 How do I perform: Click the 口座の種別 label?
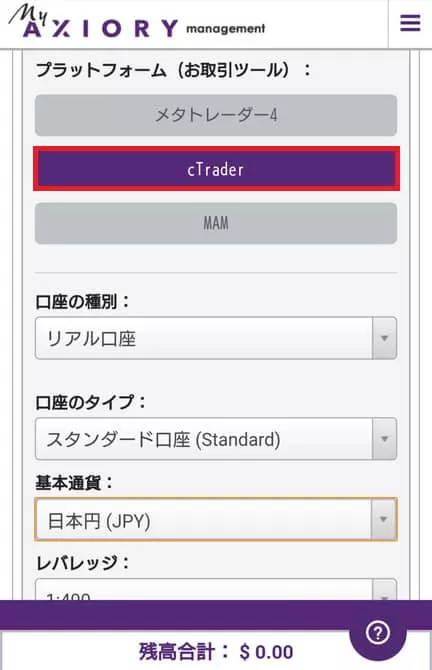point(82,302)
